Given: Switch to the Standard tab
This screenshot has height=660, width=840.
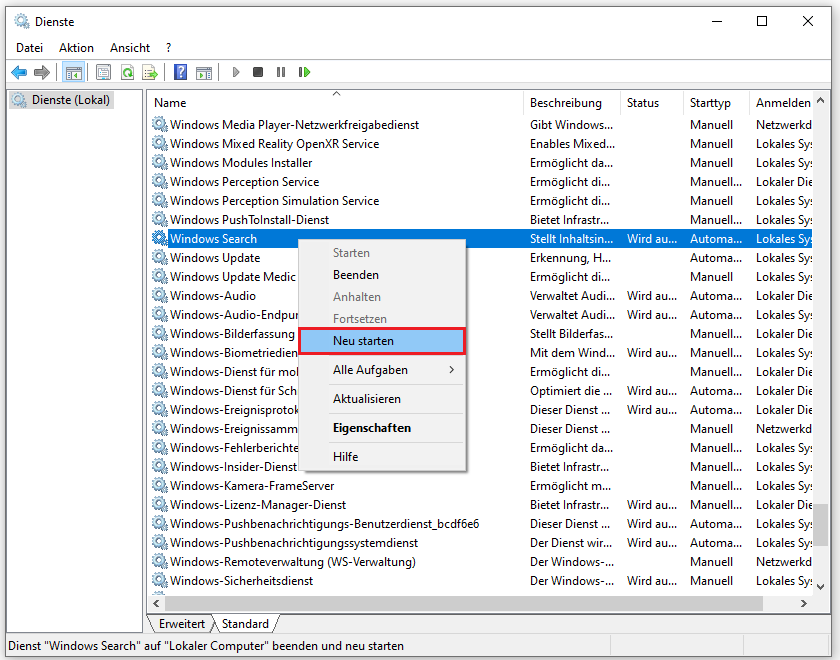Looking at the screenshot, I should [245, 623].
